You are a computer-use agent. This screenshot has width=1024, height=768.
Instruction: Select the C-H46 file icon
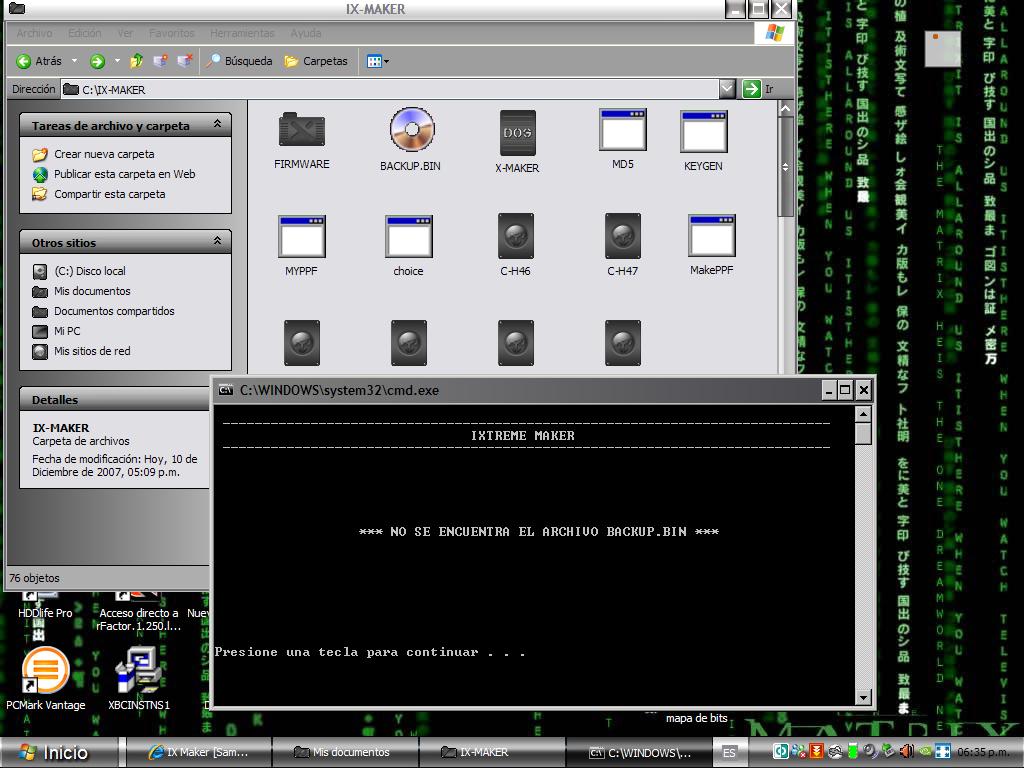click(516, 236)
